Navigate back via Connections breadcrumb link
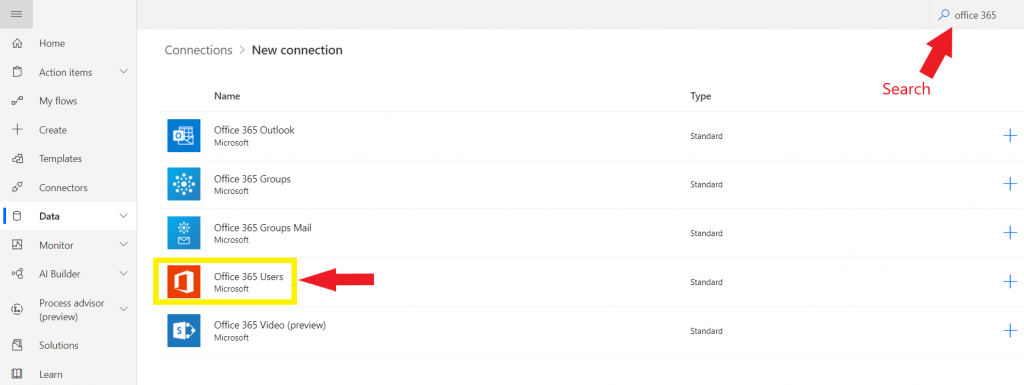This screenshot has height=385, width=1024. coord(199,50)
